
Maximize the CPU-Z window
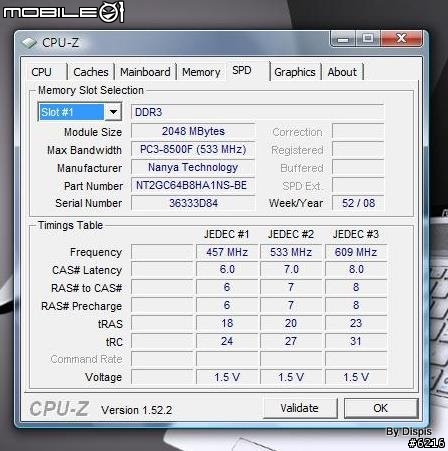(x=368, y=39)
